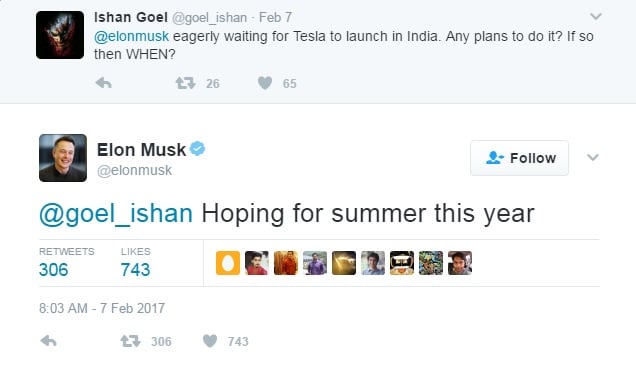Like Elon Musk's tweet with 743 likes
The height and width of the screenshot is (379, 636).
[210, 341]
